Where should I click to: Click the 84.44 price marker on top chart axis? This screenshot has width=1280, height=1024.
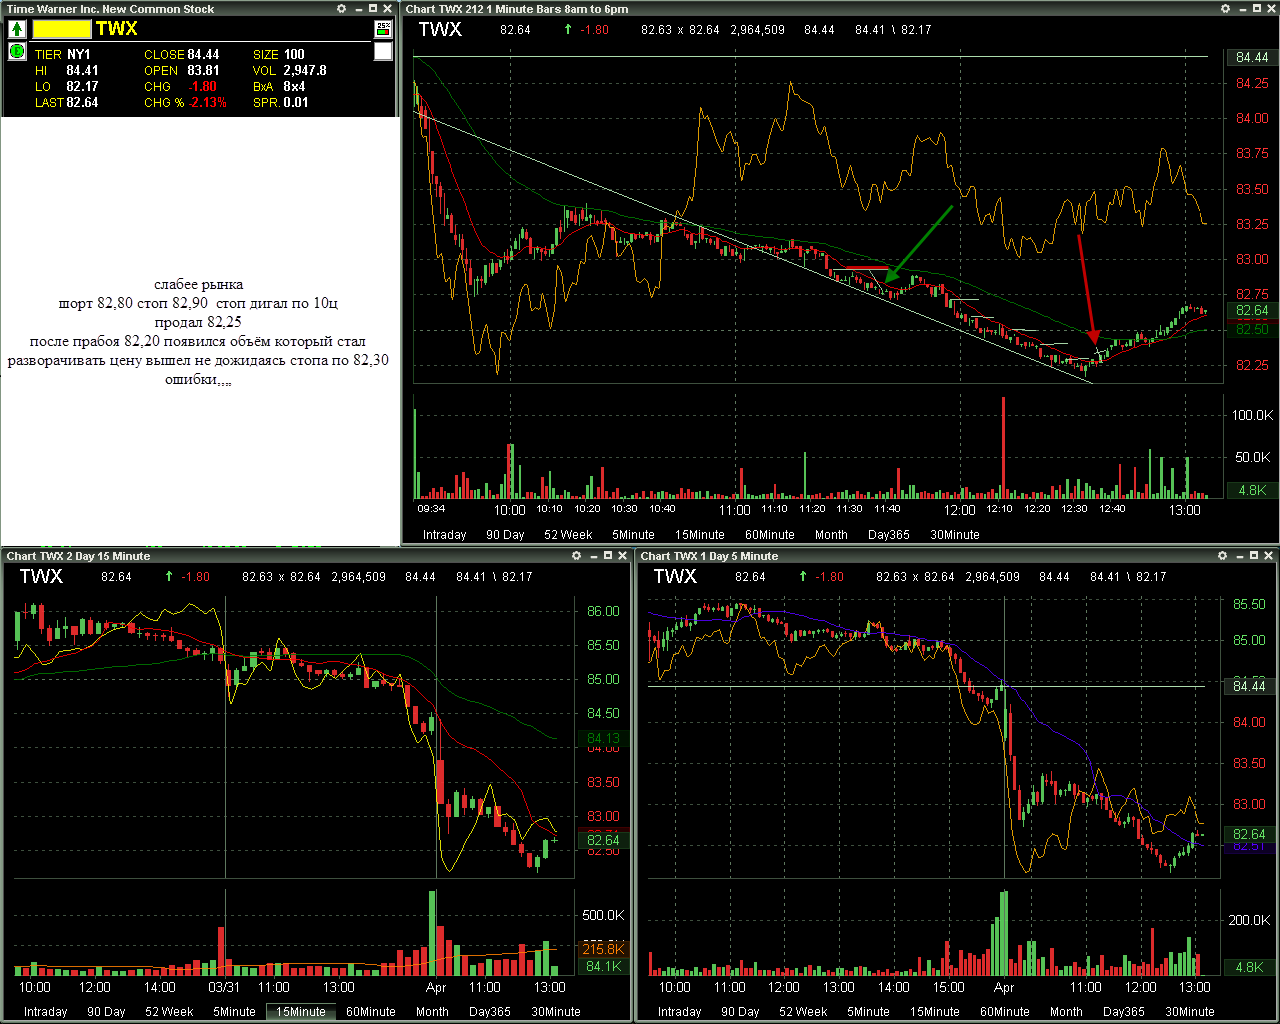coord(1252,57)
